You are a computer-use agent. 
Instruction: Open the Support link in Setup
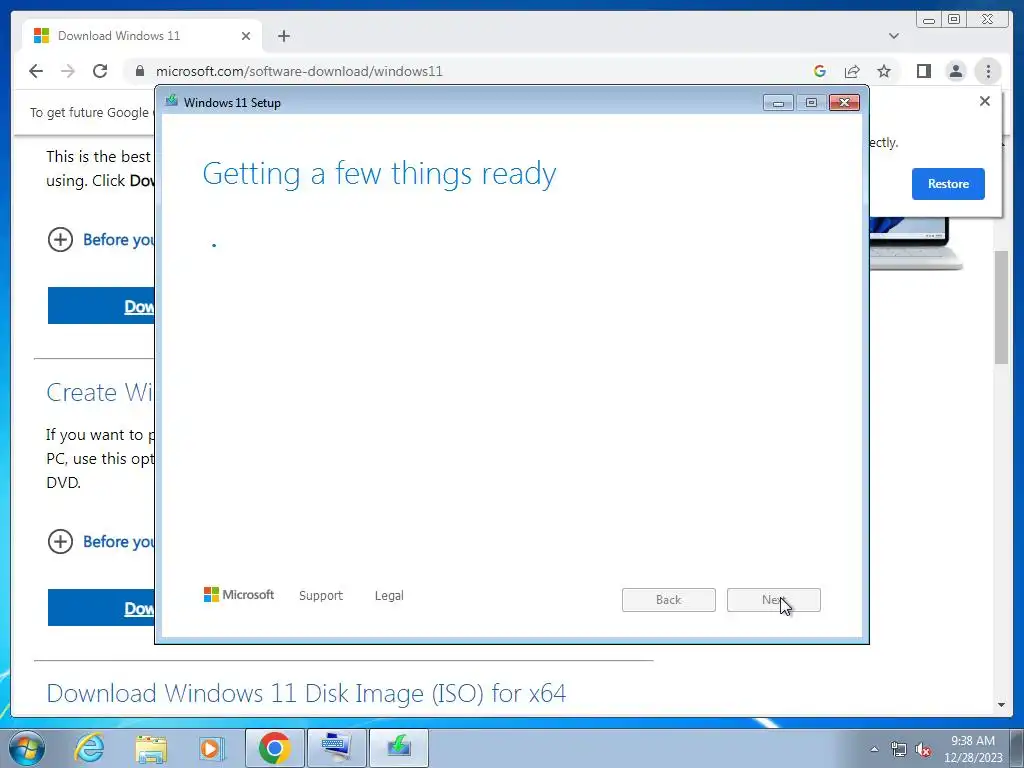[x=321, y=596]
